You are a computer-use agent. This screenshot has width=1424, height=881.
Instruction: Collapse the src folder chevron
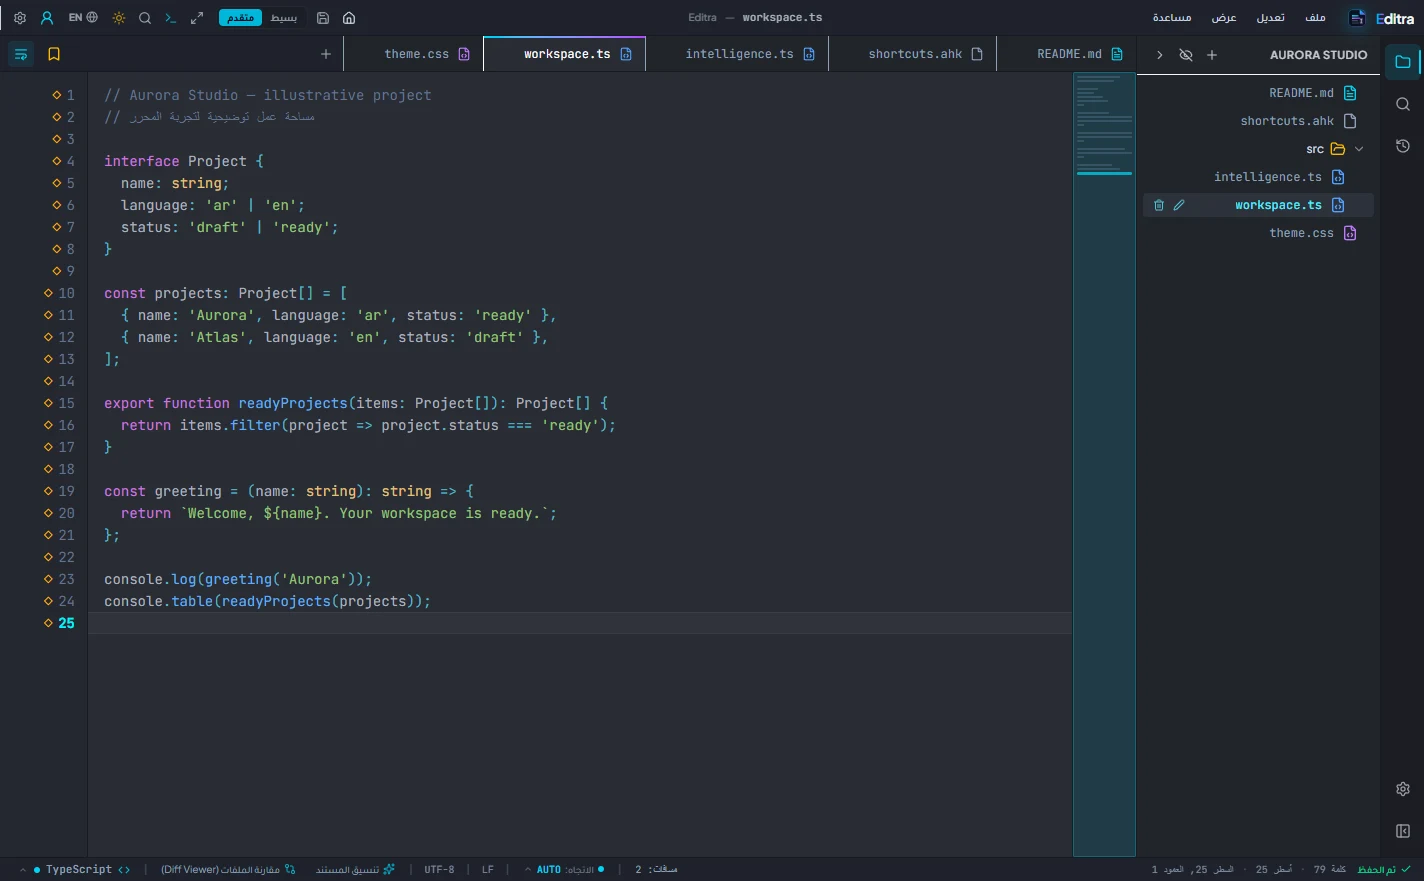pos(1359,149)
